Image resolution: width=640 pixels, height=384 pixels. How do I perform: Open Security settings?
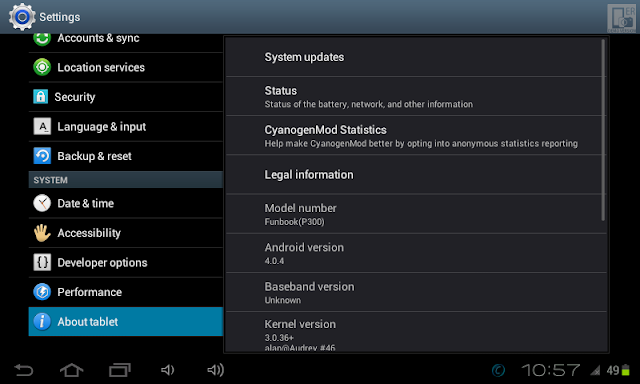pyautogui.click(x=126, y=97)
